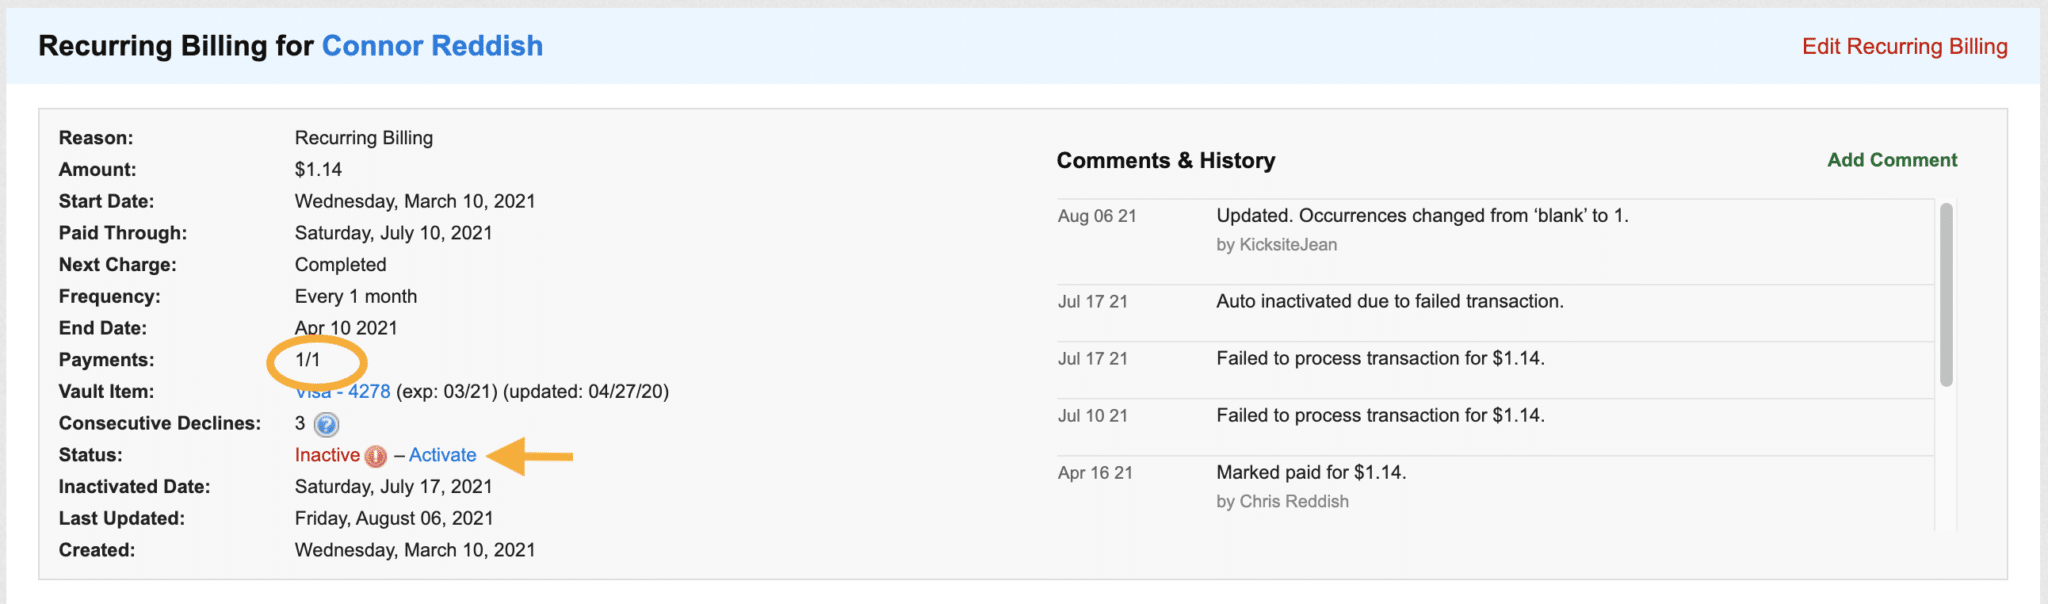Viewport: 2048px width, 604px height.
Task: Click the Comments & History heading
Action: (1165, 161)
